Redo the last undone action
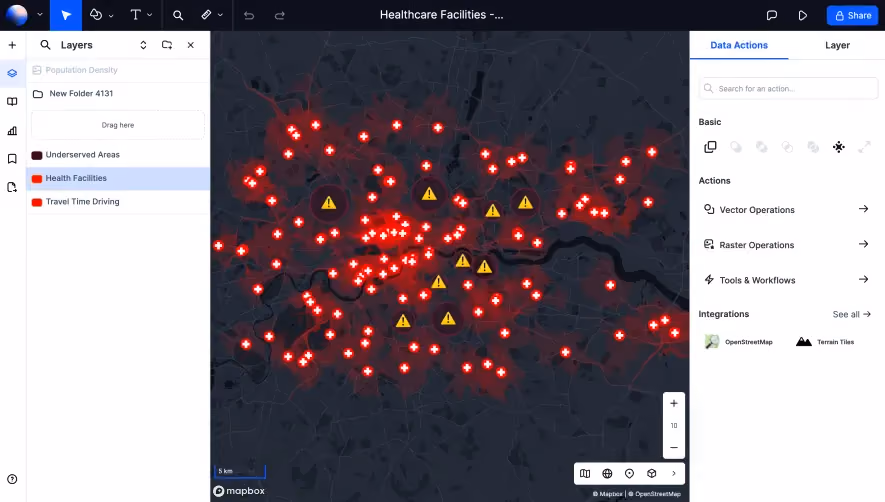Screen dimensions: 885x502 pyautogui.click(x=279, y=15)
